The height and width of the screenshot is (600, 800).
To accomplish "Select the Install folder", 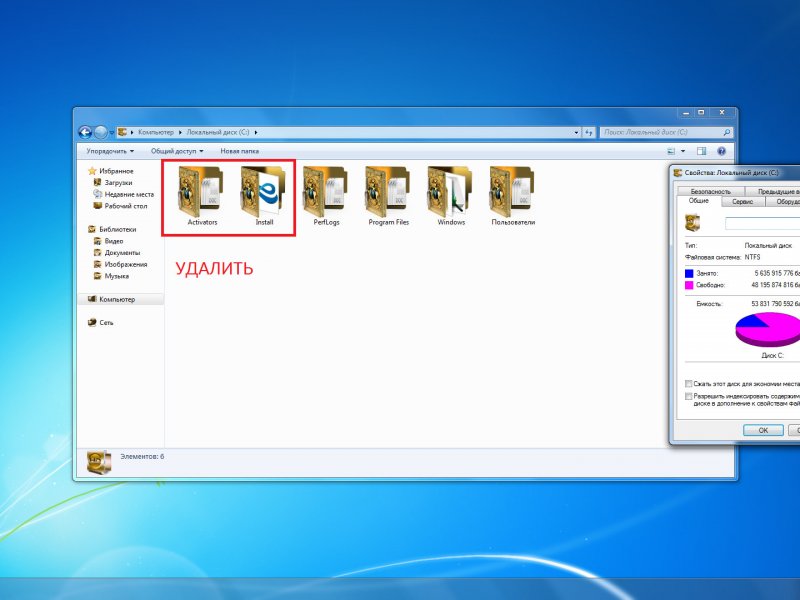I will pos(264,196).
